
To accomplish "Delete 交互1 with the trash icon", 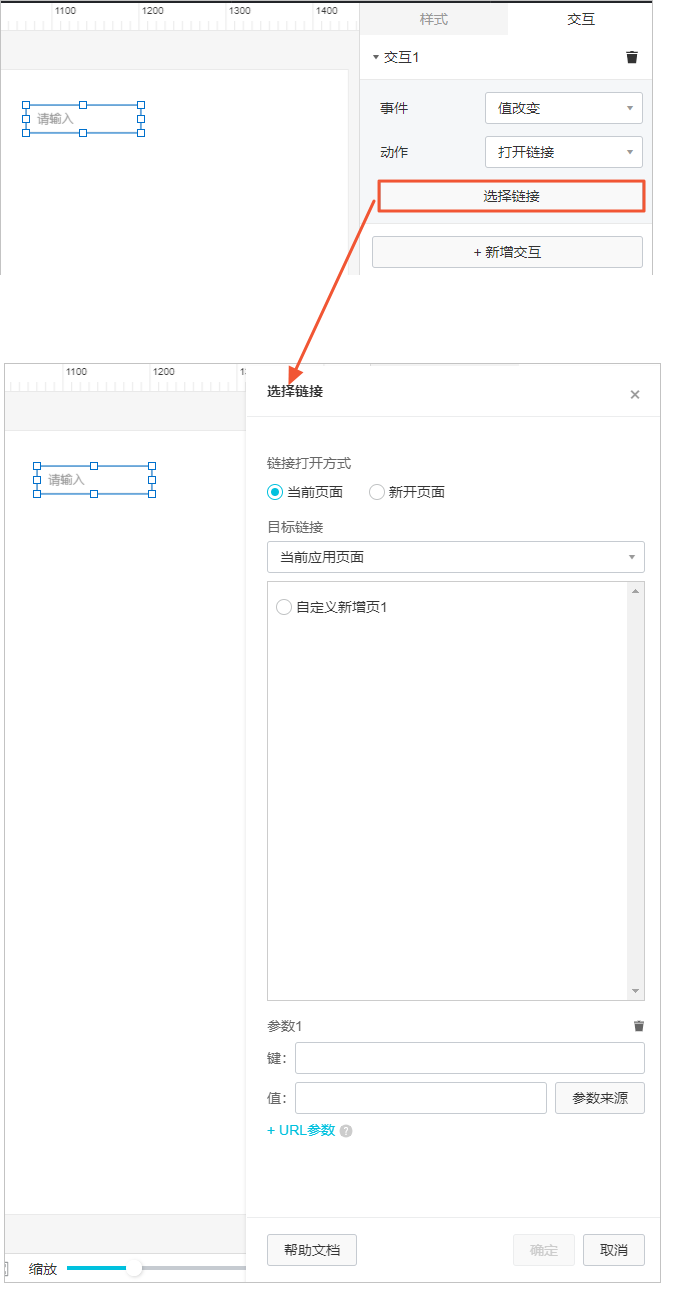I will coord(632,58).
